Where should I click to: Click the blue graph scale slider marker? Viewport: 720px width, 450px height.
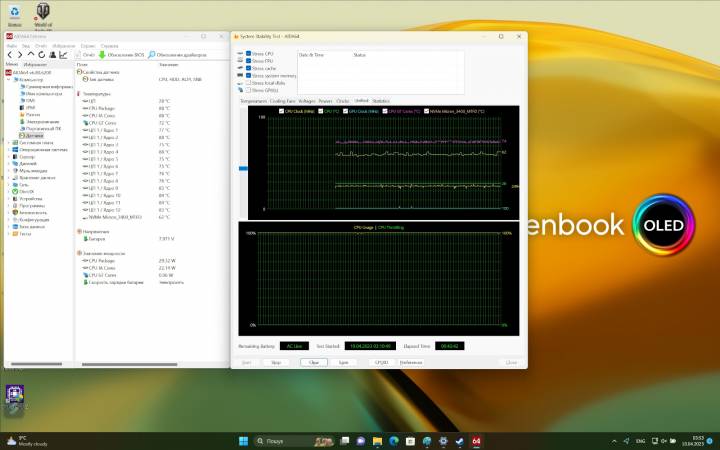pos(243,169)
